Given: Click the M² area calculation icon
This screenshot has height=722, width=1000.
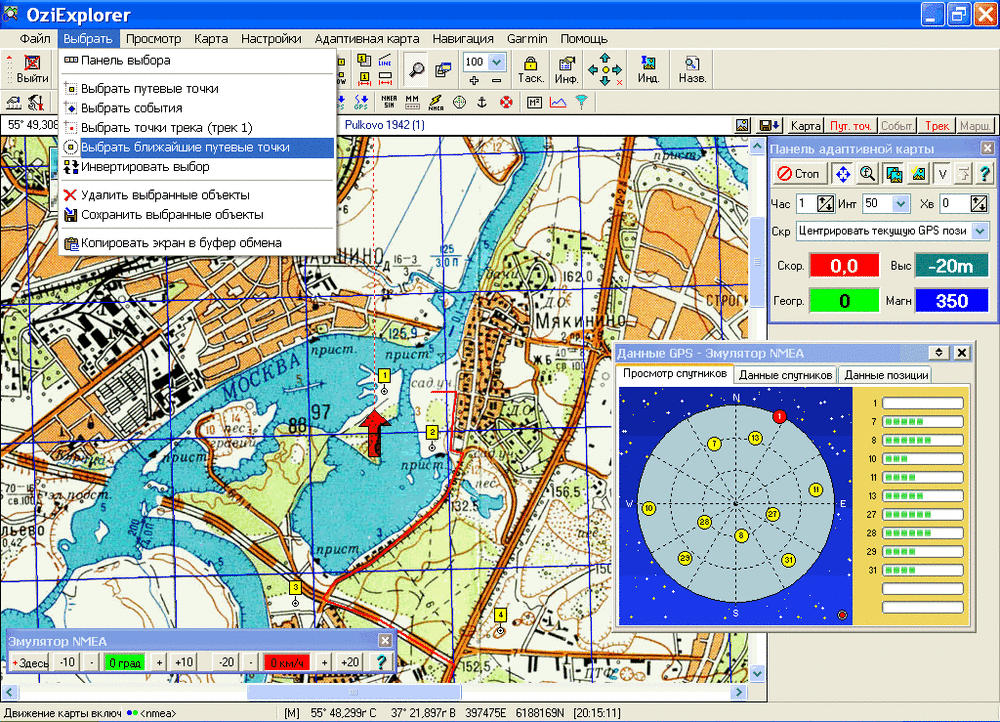Looking at the screenshot, I should [x=534, y=102].
